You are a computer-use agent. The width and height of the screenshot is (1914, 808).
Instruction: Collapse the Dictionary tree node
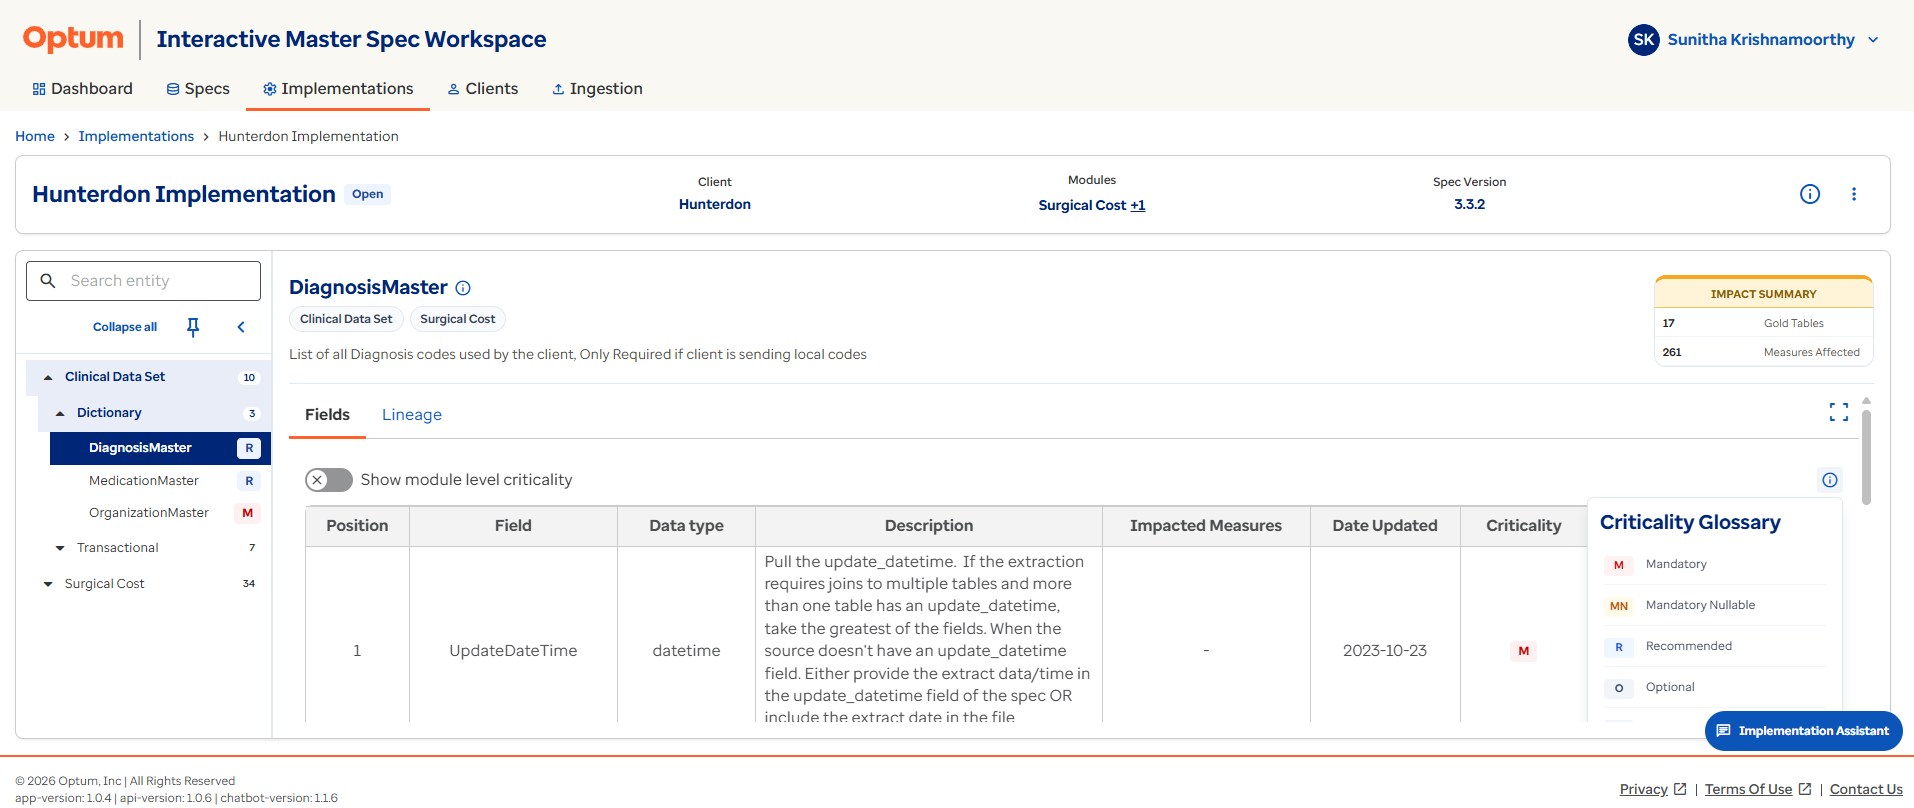[x=60, y=413]
